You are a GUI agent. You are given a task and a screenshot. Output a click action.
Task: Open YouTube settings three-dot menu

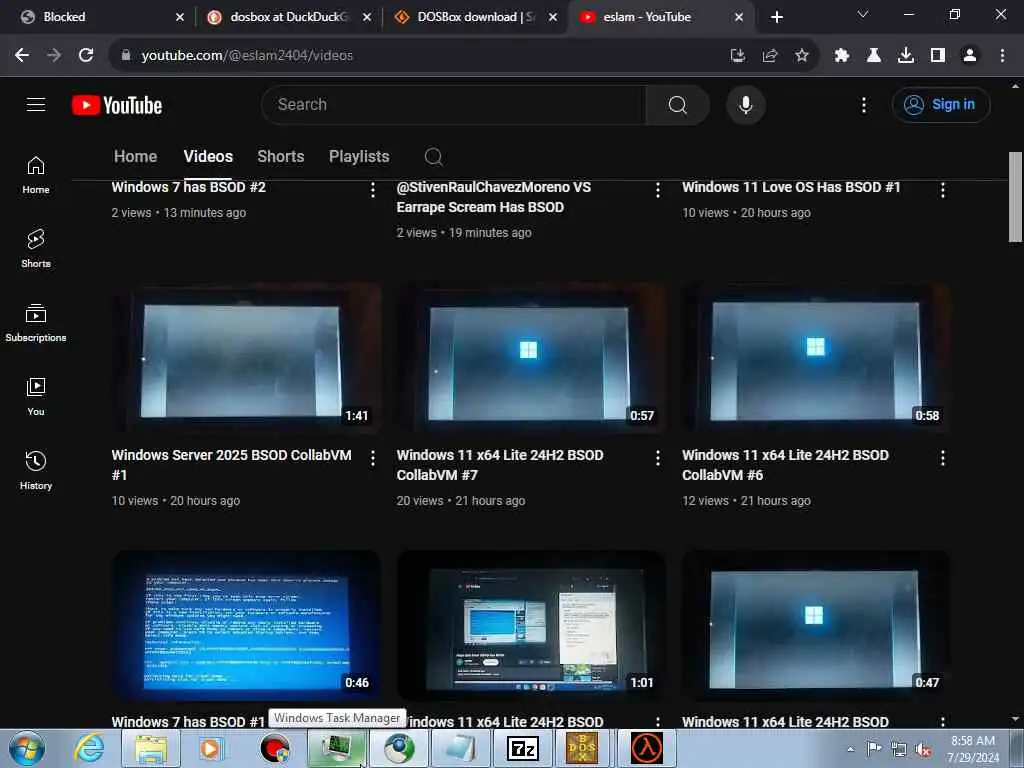click(x=864, y=104)
